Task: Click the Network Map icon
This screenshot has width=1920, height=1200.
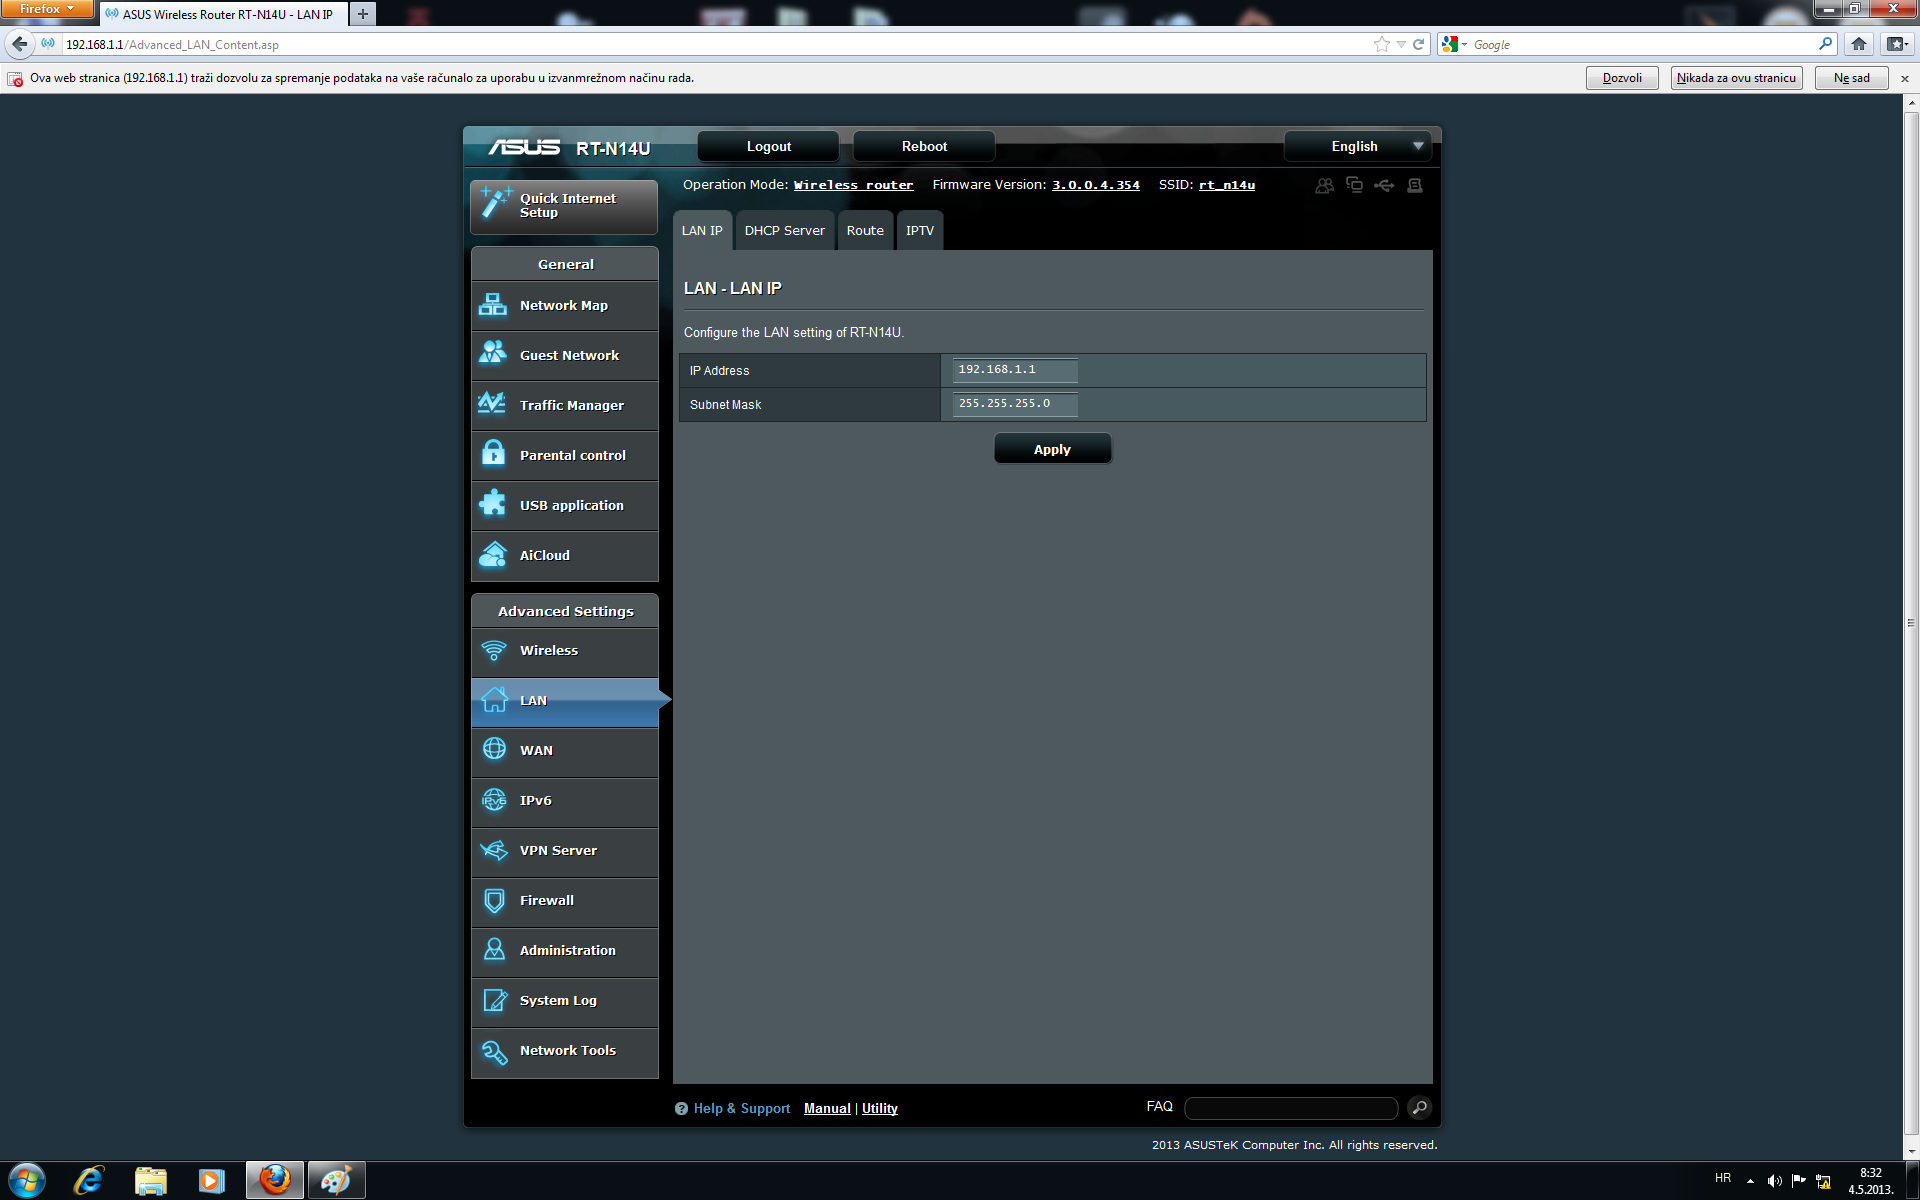Action: (x=493, y=305)
